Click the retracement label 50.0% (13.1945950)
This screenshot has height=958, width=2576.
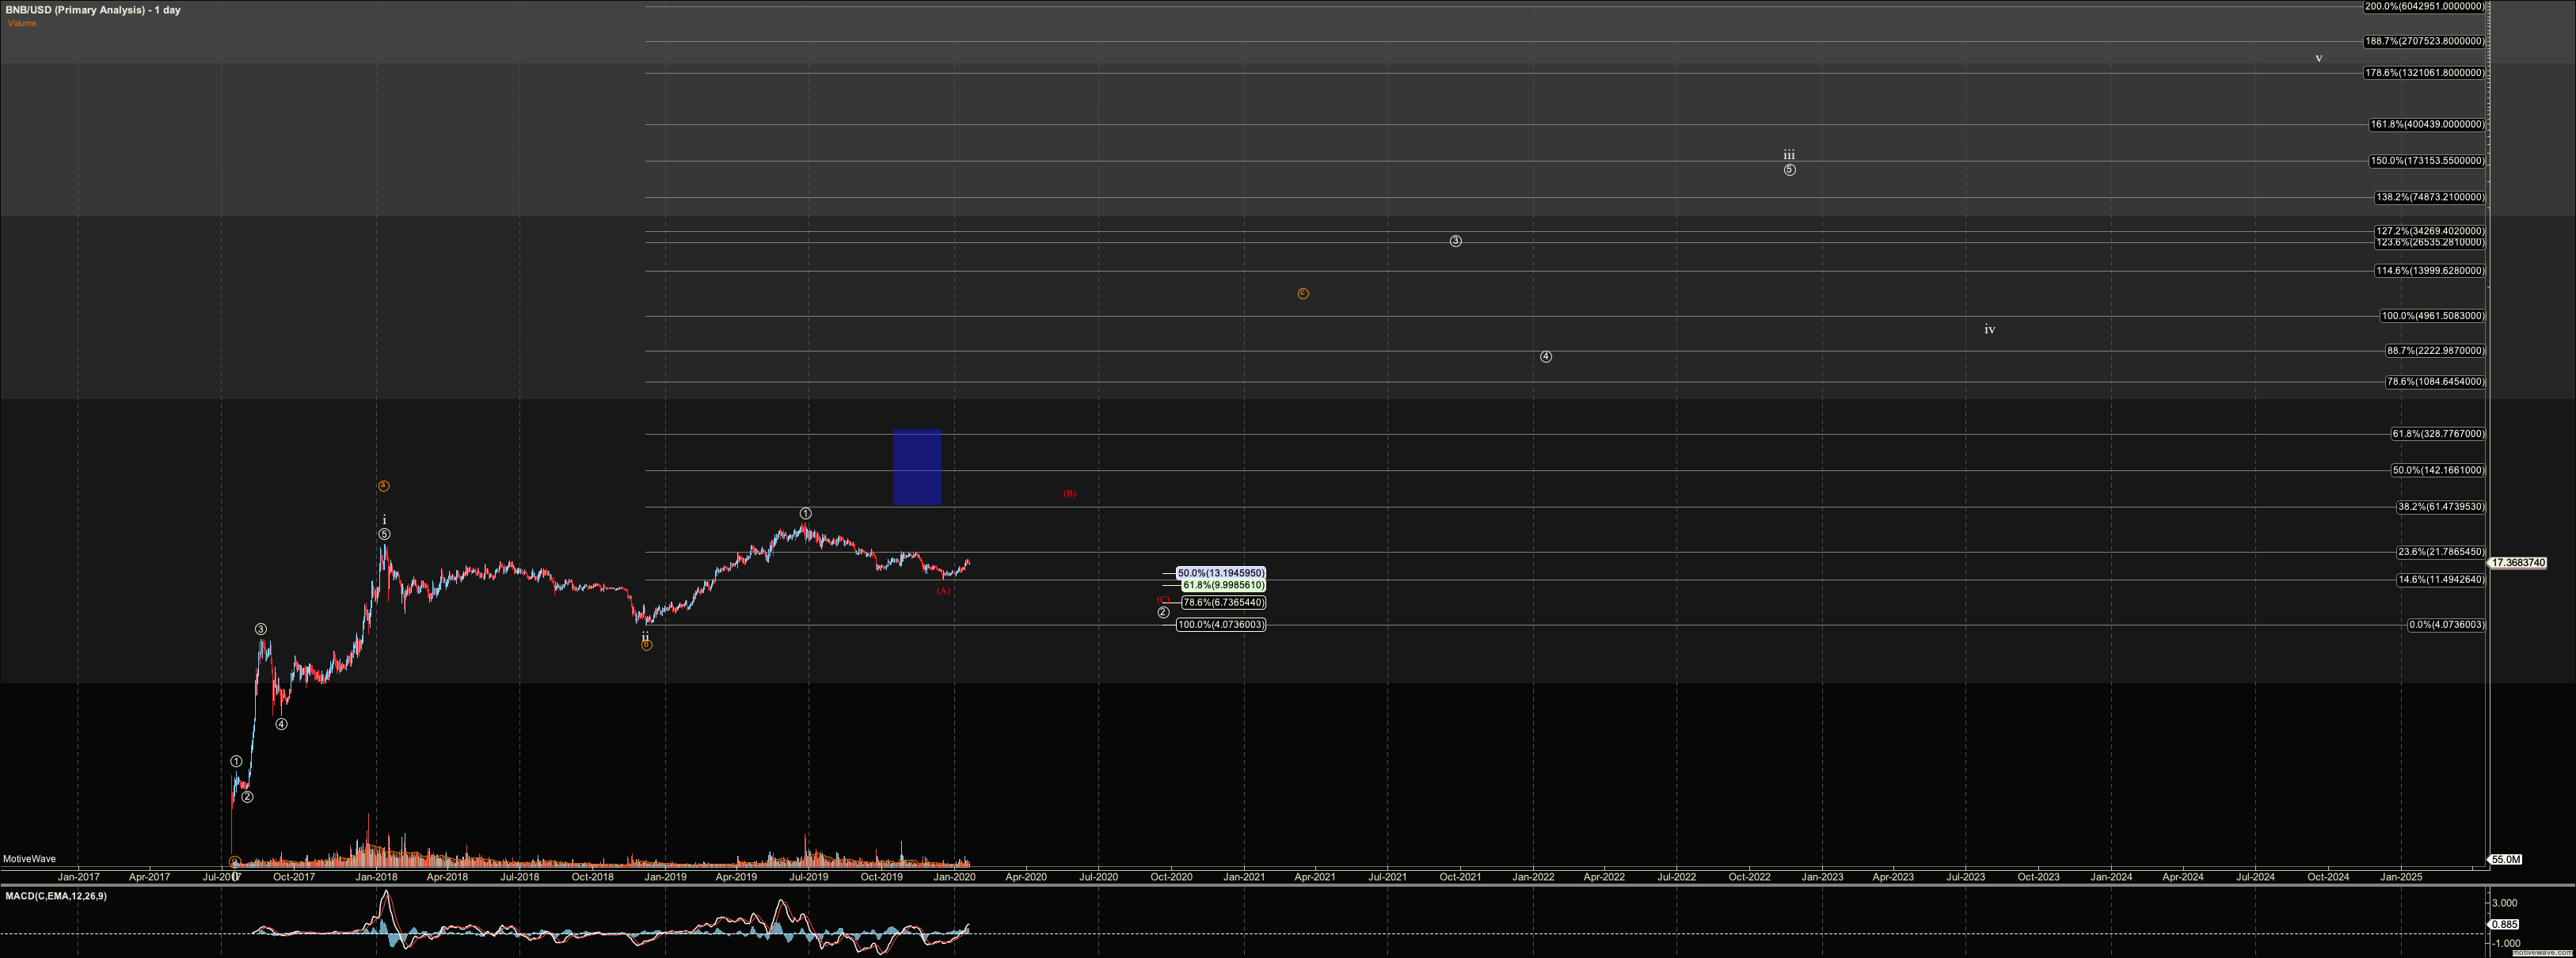pyautogui.click(x=1221, y=574)
